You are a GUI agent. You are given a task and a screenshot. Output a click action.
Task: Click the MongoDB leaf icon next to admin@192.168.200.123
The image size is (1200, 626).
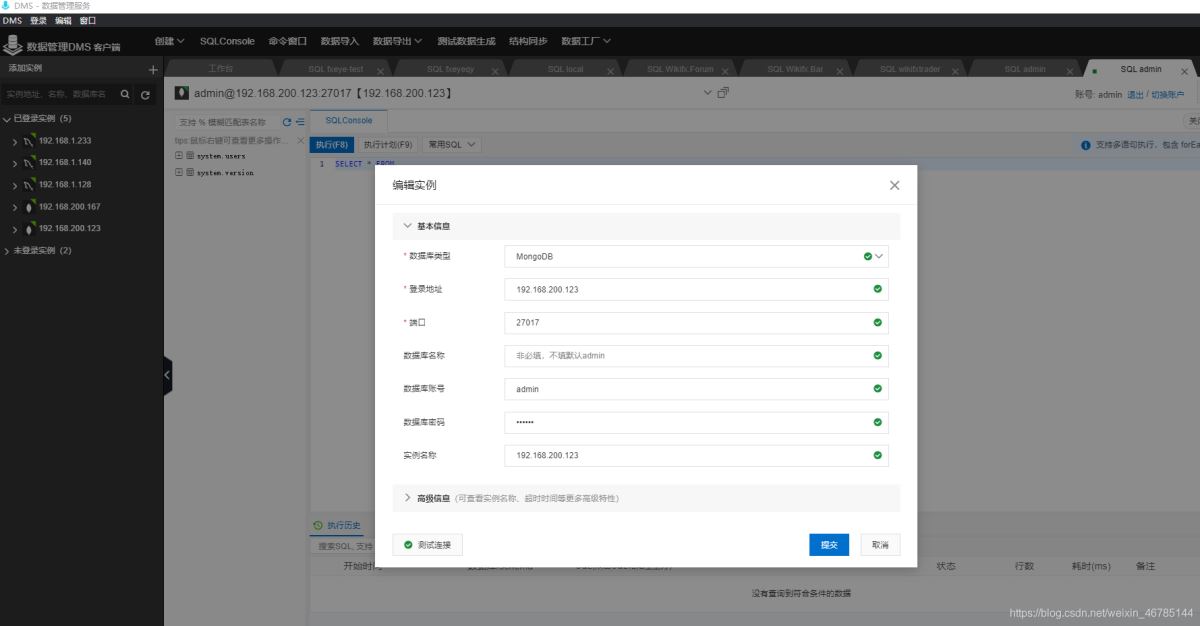click(x=181, y=92)
